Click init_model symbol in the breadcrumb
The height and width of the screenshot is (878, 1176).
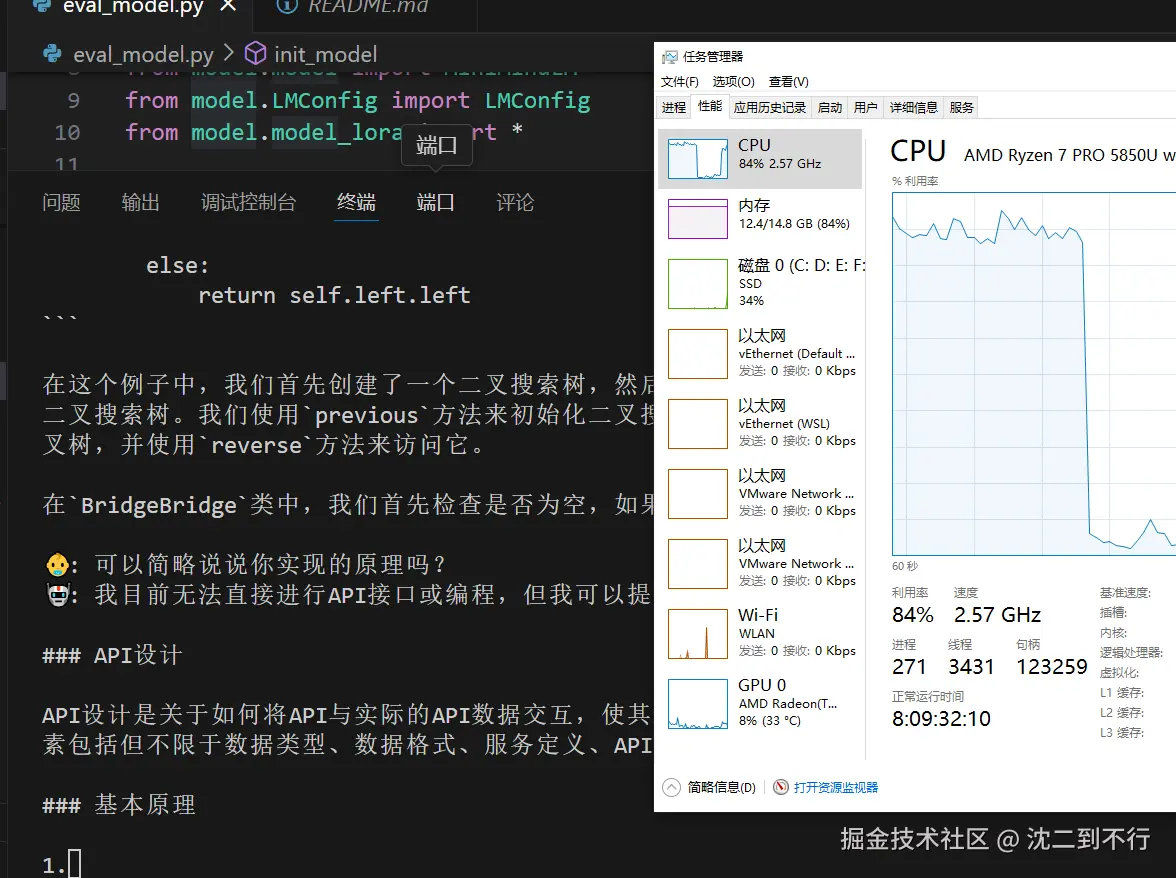(326, 55)
